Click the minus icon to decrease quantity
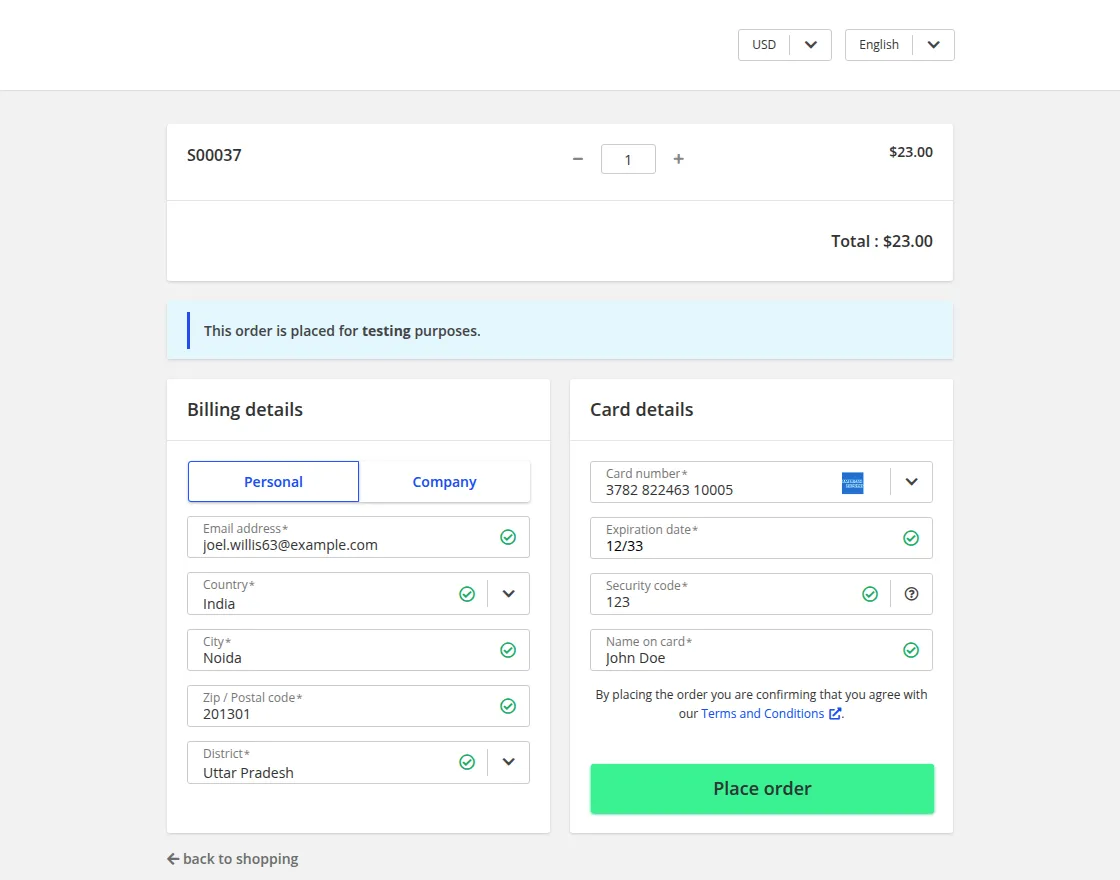This screenshot has width=1120, height=880. click(578, 158)
